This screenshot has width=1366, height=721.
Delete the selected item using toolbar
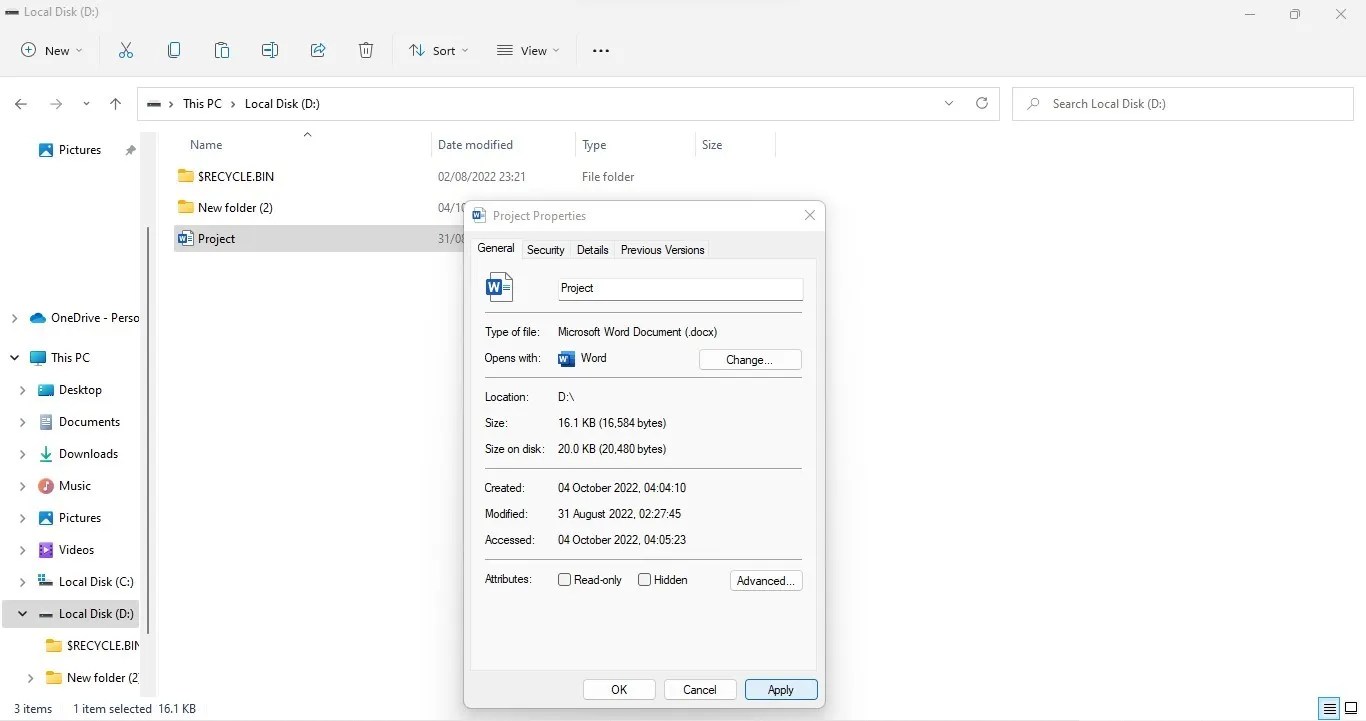(x=366, y=50)
